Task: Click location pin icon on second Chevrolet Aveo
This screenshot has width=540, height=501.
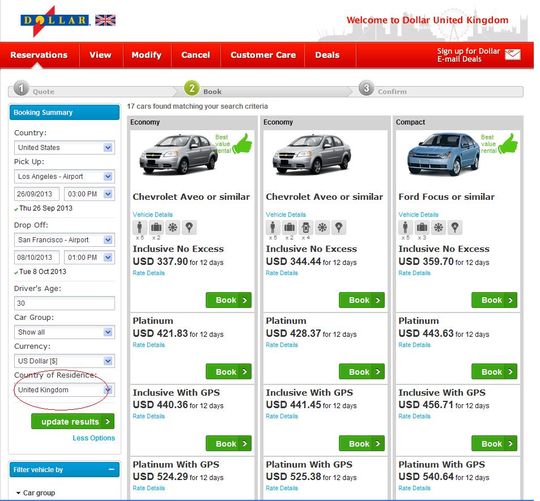Action: (x=339, y=228)
